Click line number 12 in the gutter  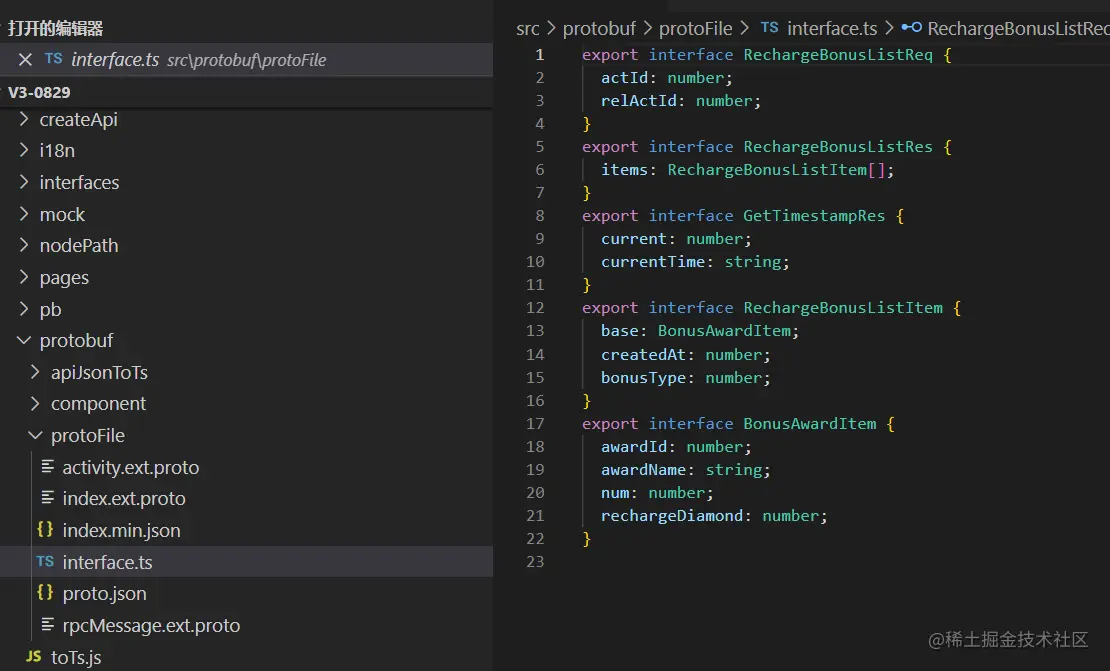tap(535, 308)
